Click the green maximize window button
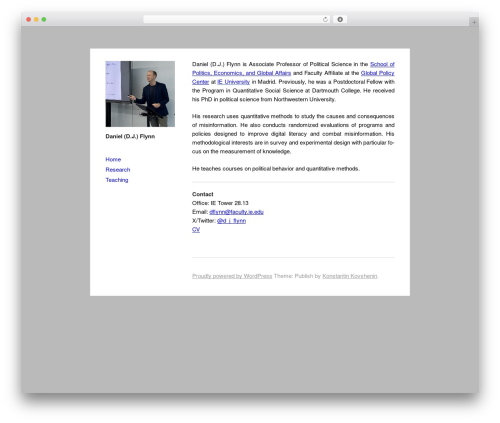Screen dimensions: 500x423 [x=44, y=19]
